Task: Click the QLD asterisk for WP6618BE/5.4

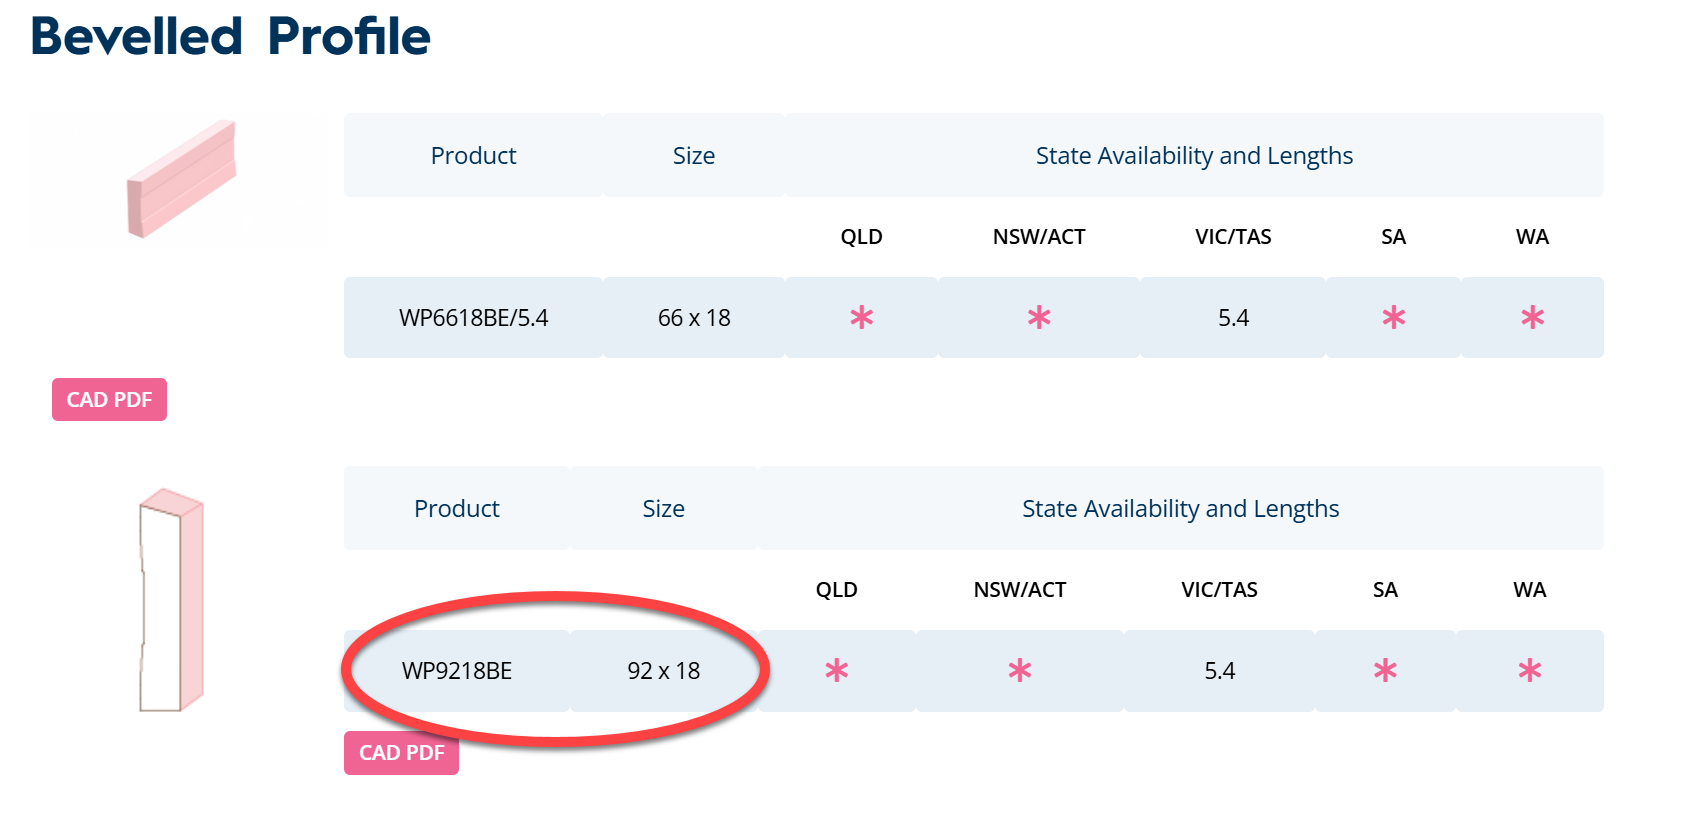Action: pos(861,318)
